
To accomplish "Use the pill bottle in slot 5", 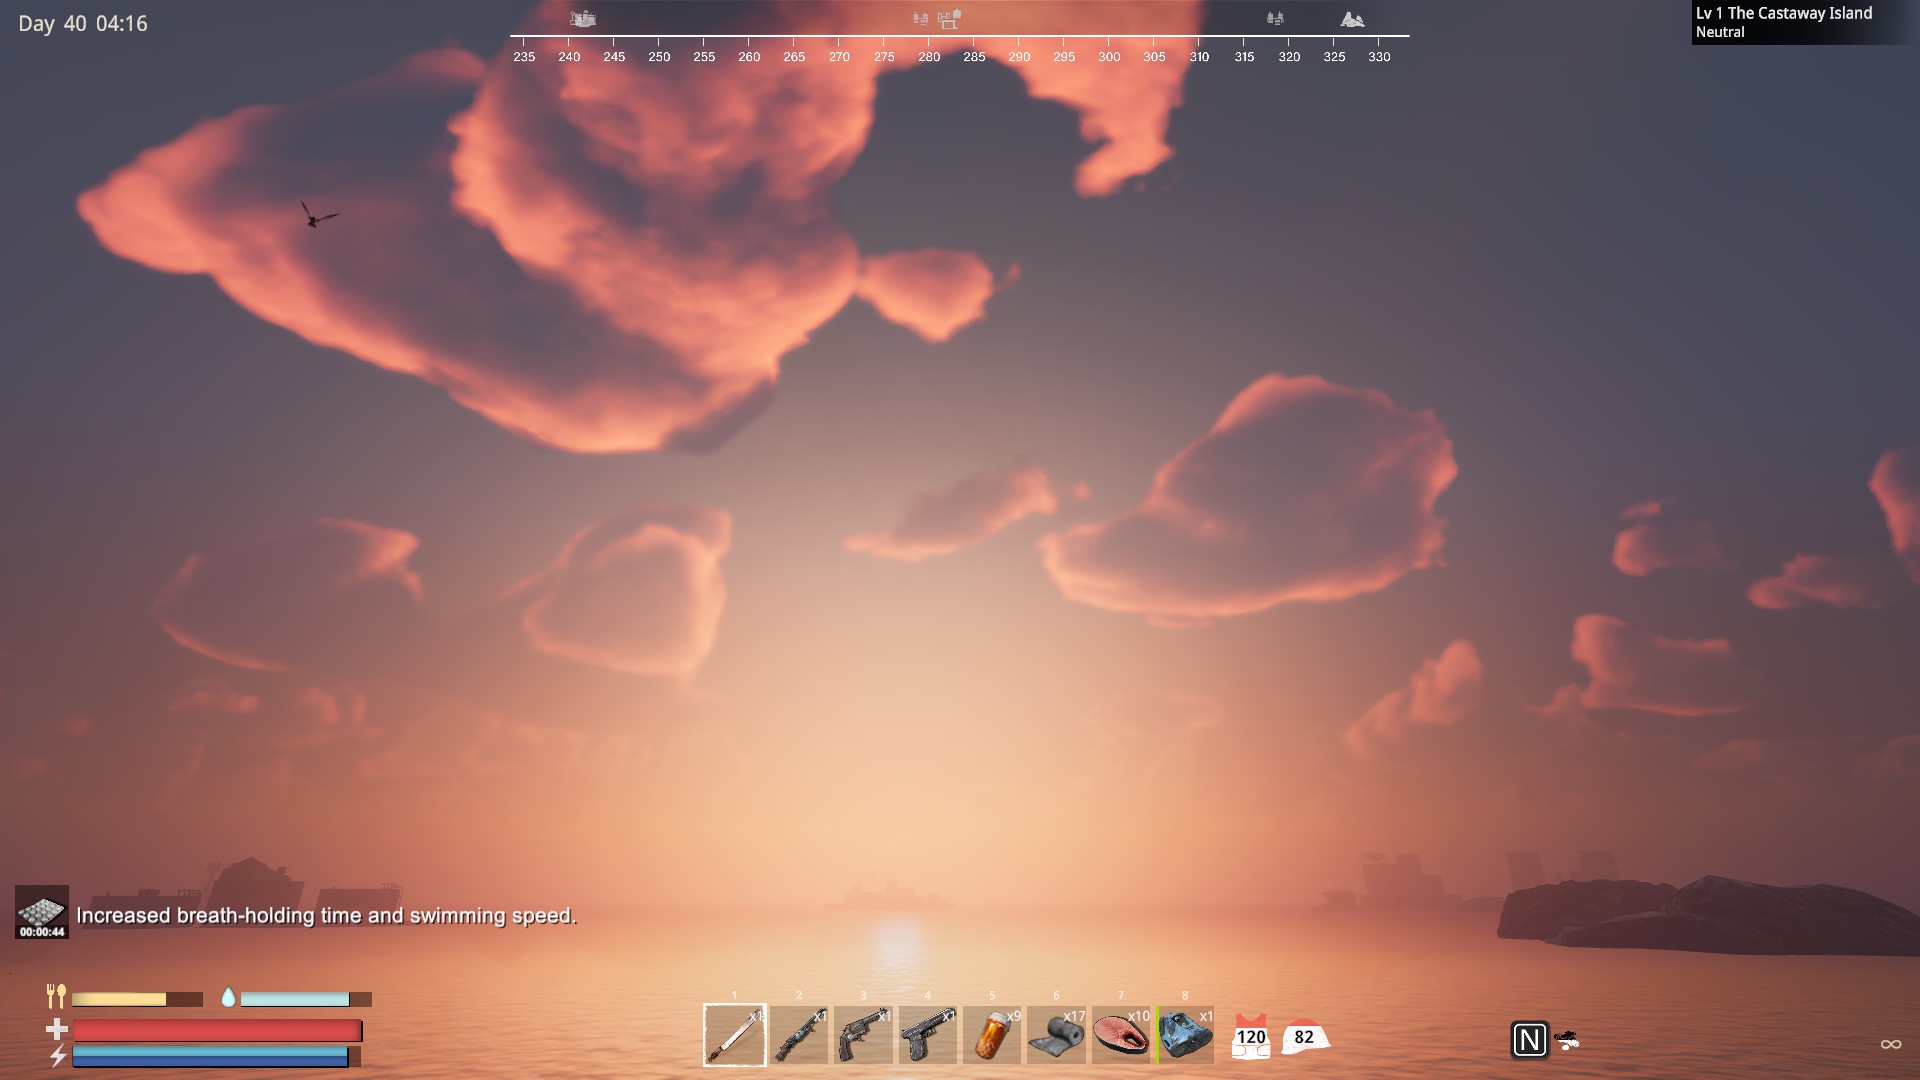I will 992,1035.
